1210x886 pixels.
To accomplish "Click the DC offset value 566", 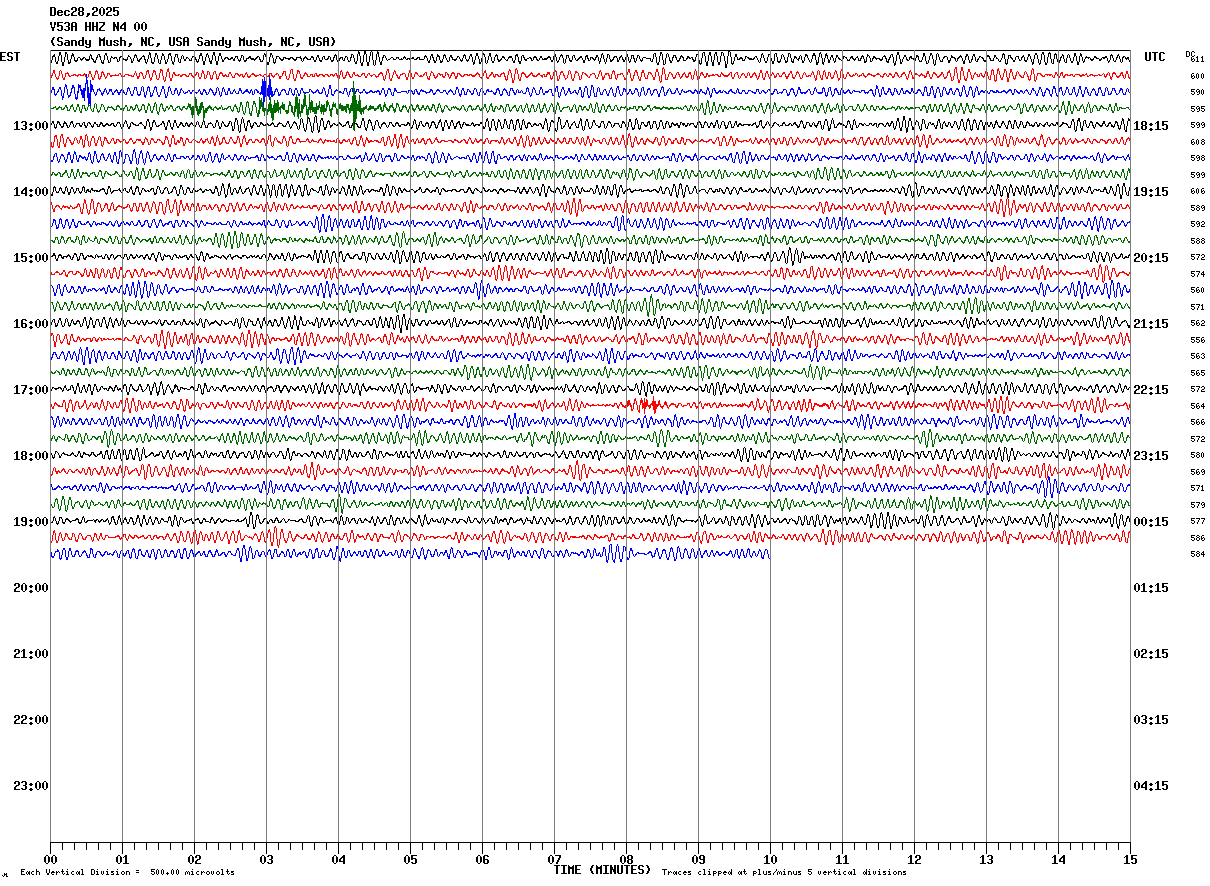I will [1197, 422].
